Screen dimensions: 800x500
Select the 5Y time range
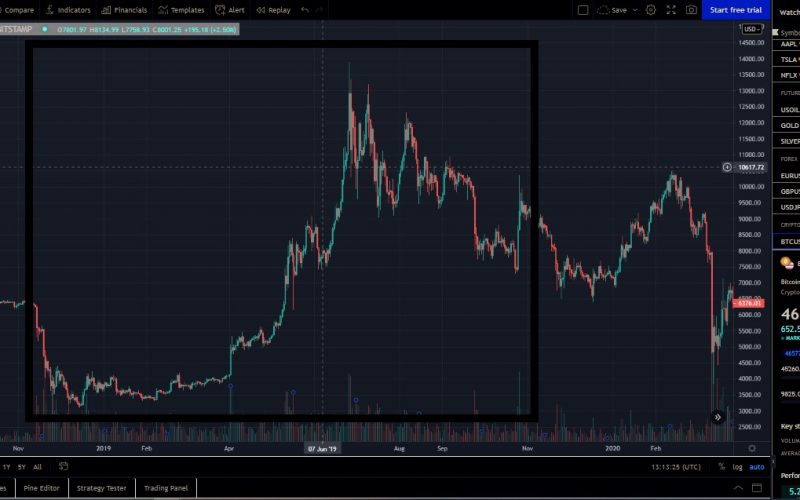click(x=22, y=467)
